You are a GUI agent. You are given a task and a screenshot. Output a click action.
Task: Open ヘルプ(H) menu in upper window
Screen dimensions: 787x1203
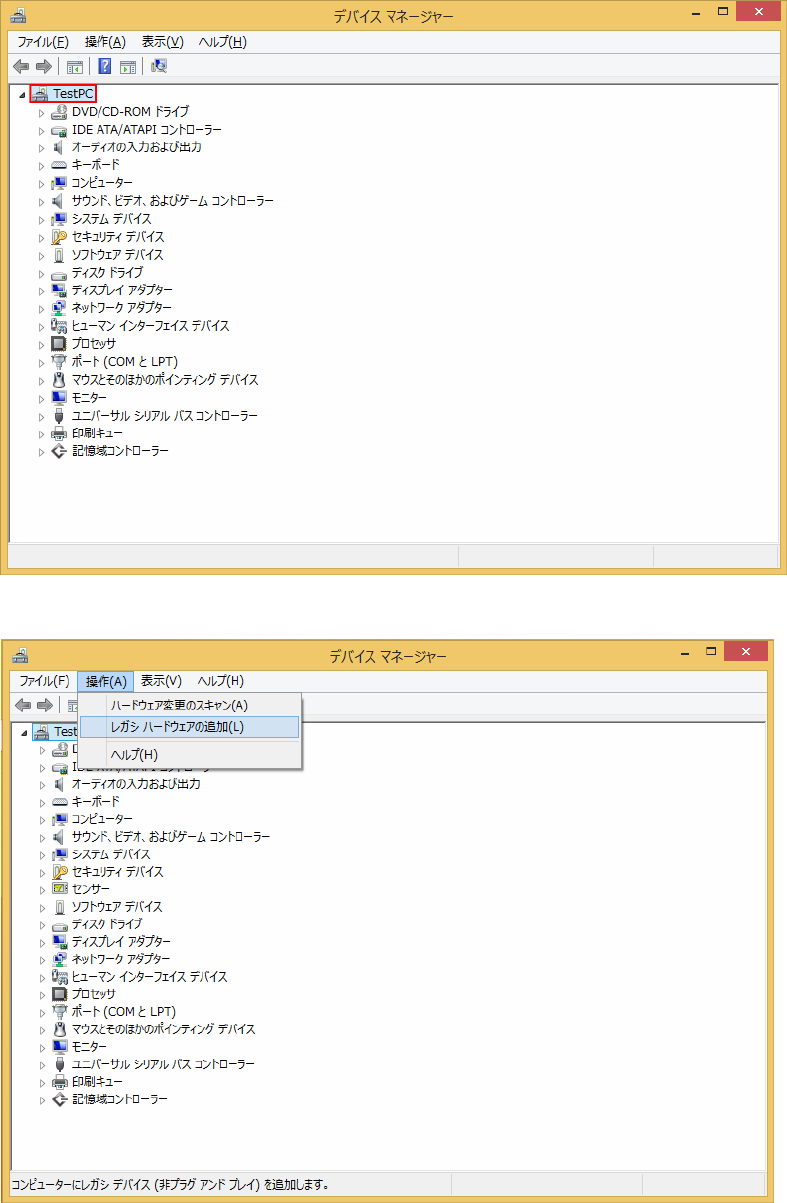(x=223, y=42)
